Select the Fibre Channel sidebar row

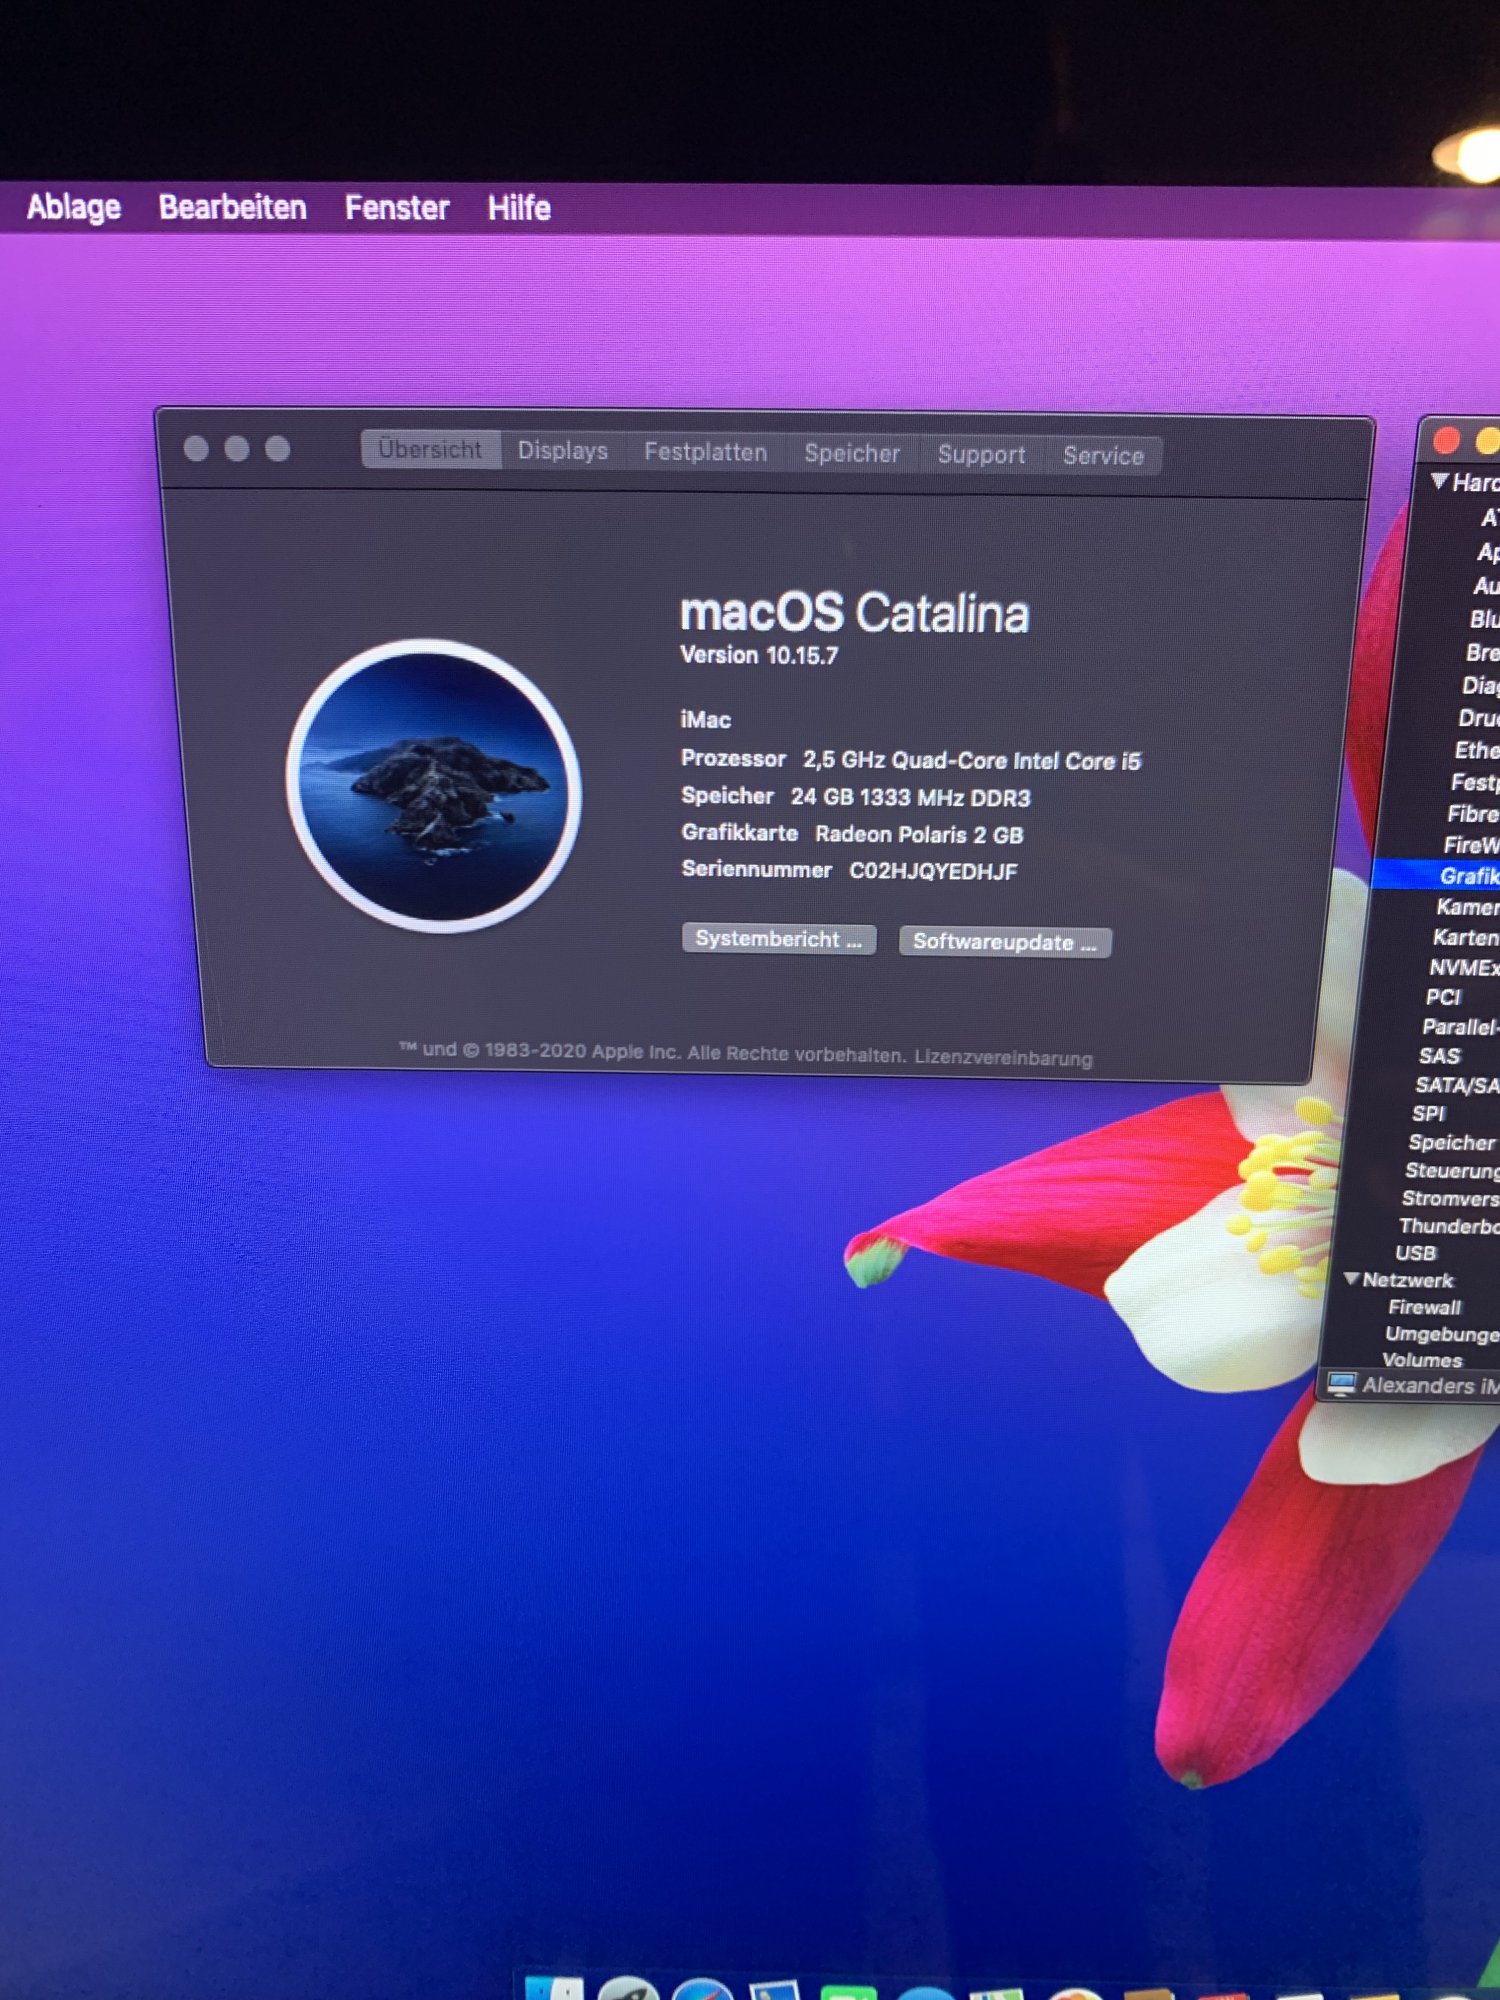click(1473, 814)
